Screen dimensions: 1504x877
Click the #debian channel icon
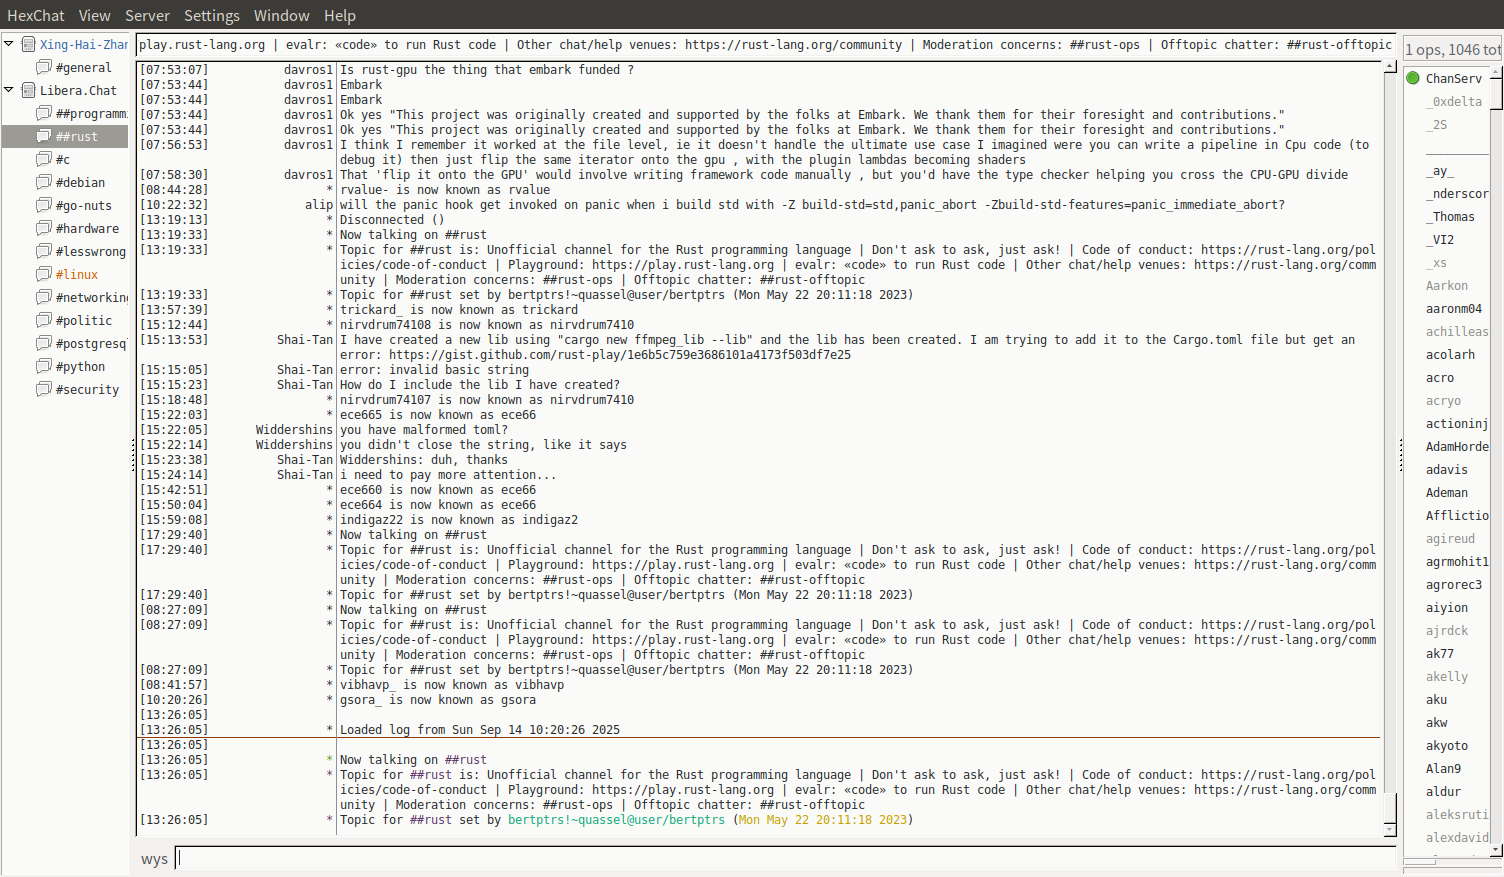44,182
